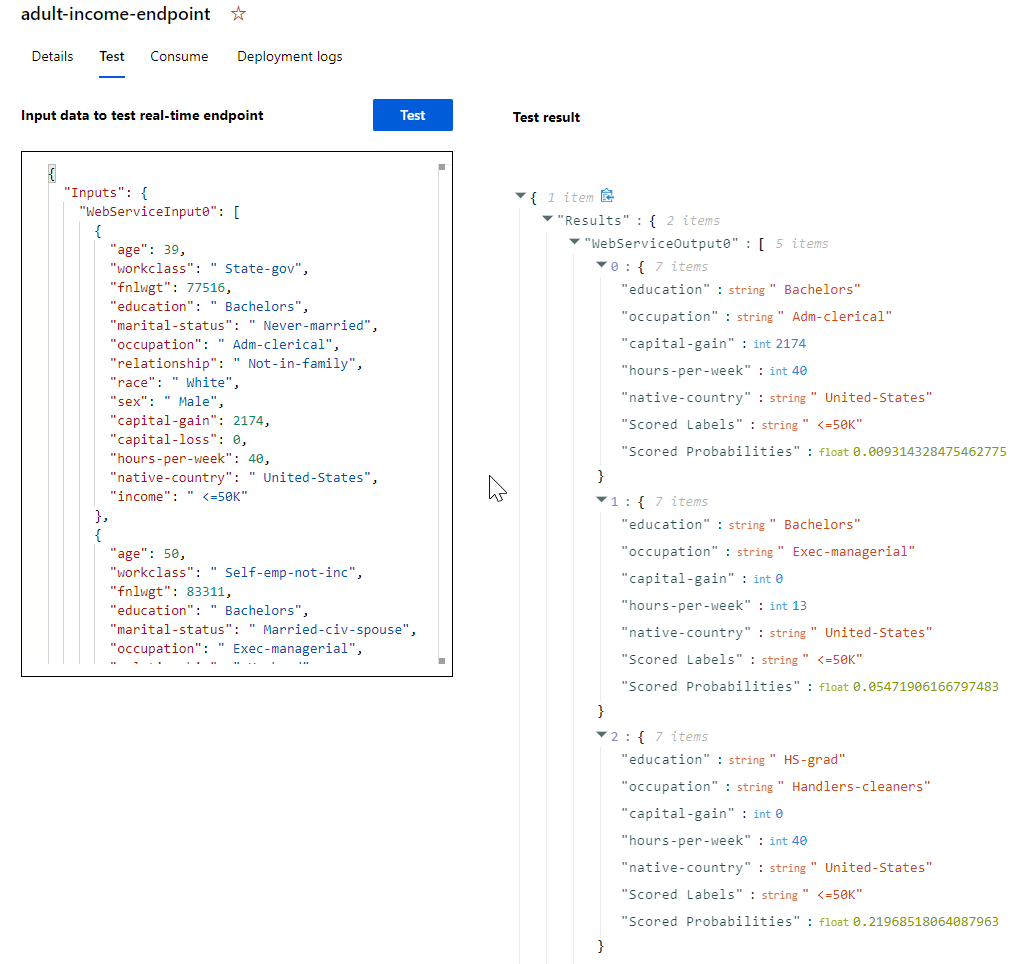
Task: Collapse the "Results" node
Action: (x=547, y=219)
